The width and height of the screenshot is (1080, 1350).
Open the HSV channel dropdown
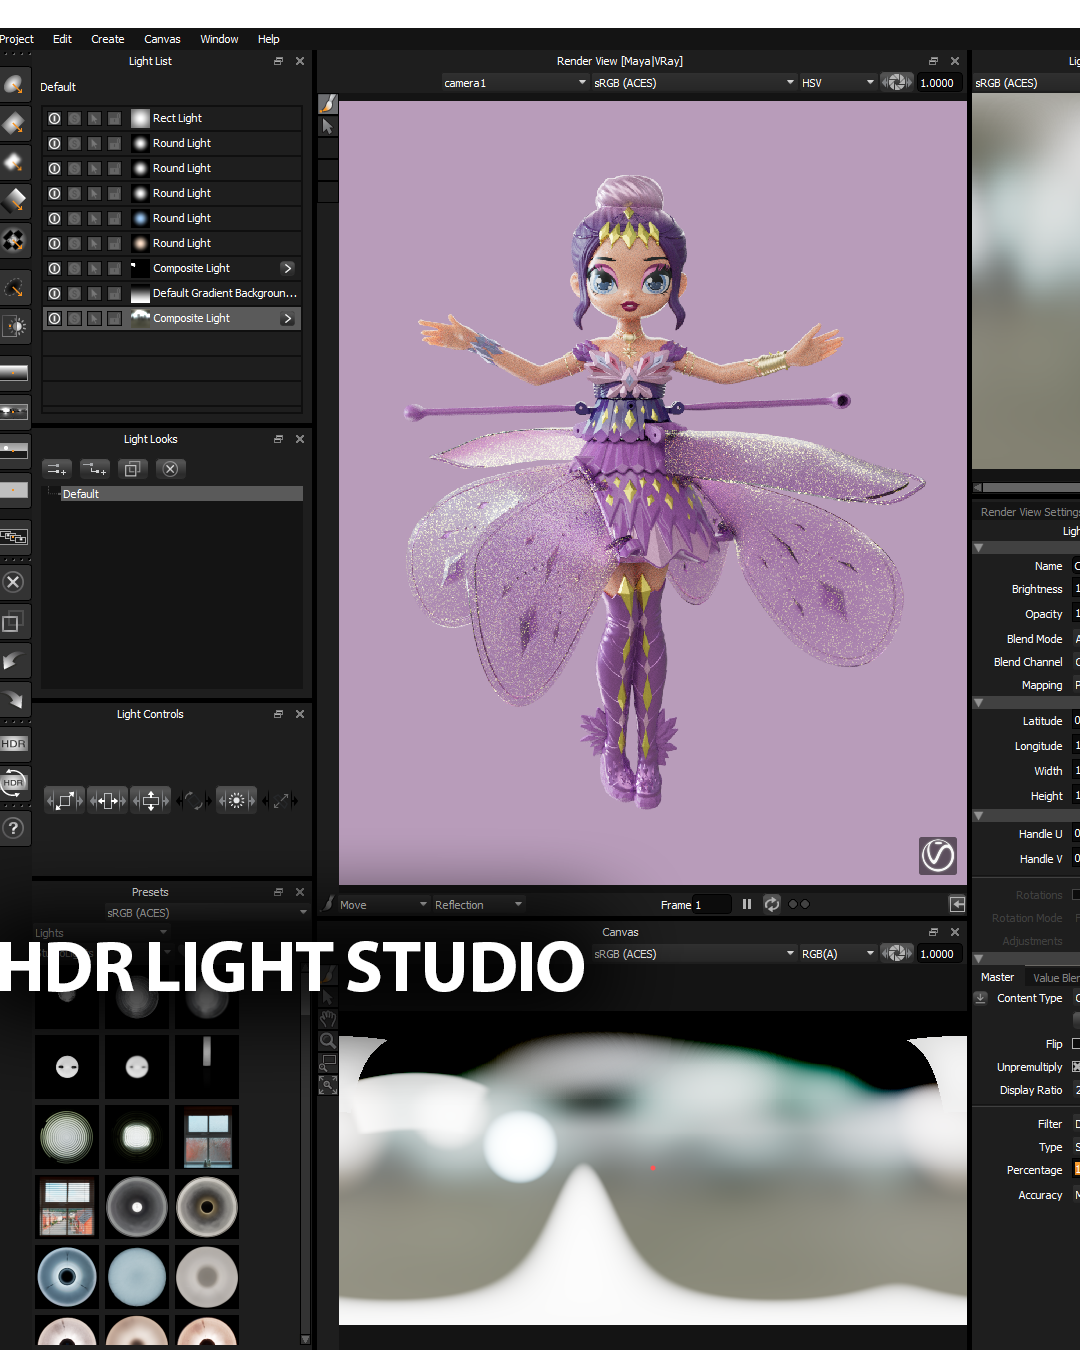click(837, 83)
